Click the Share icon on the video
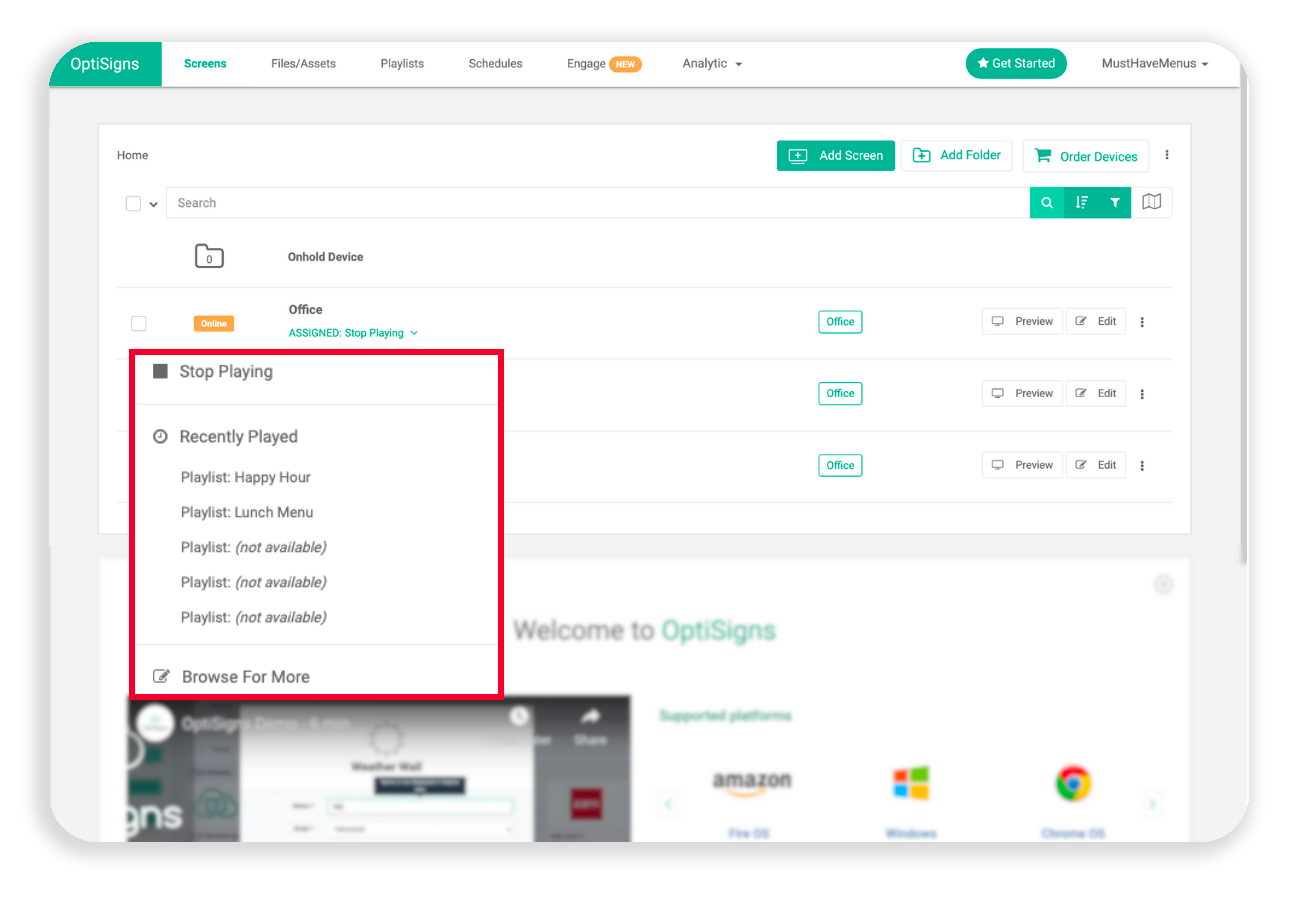 (590, 726)
